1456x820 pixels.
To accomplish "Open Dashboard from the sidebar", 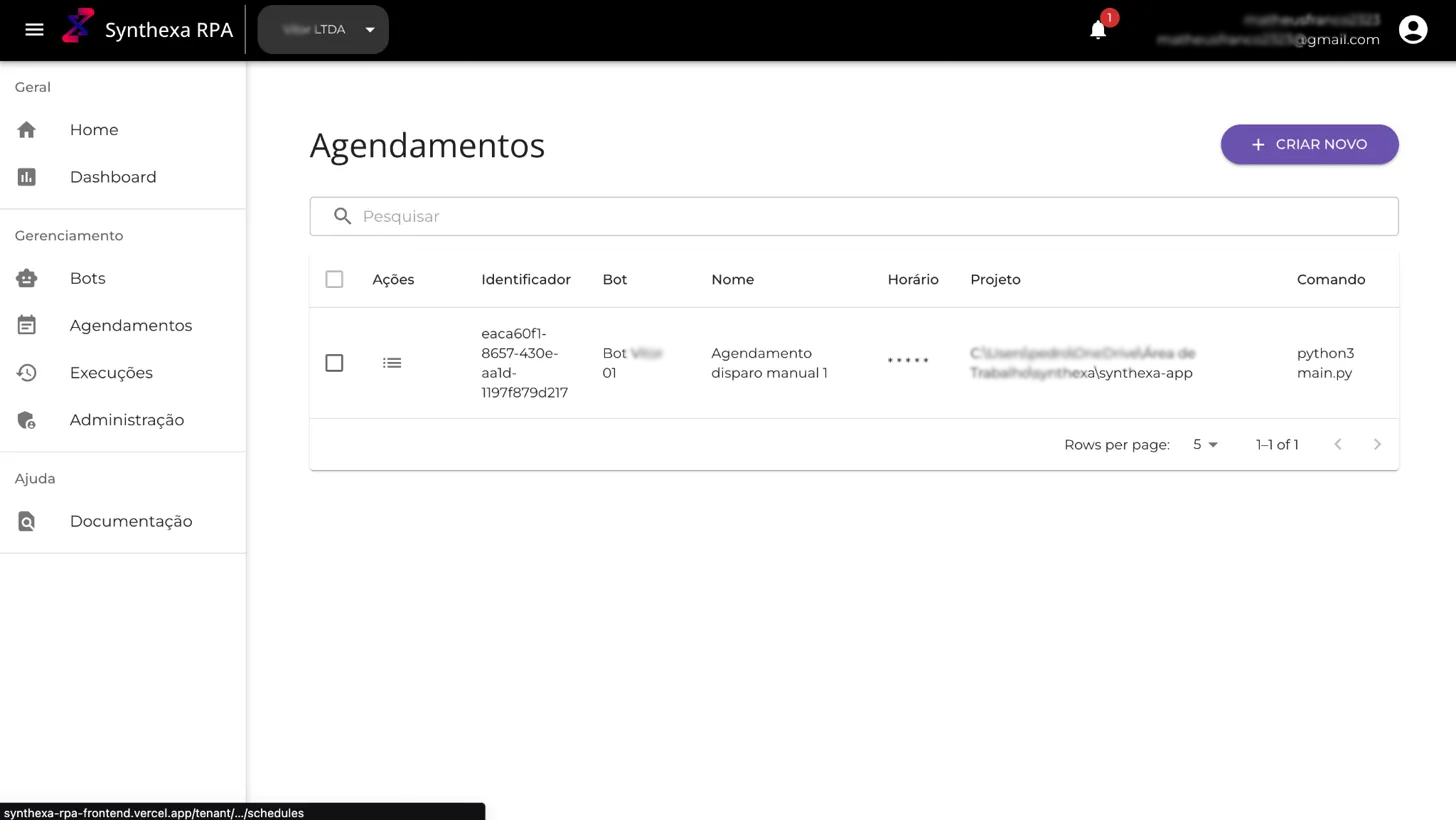I will pos(122,177).
